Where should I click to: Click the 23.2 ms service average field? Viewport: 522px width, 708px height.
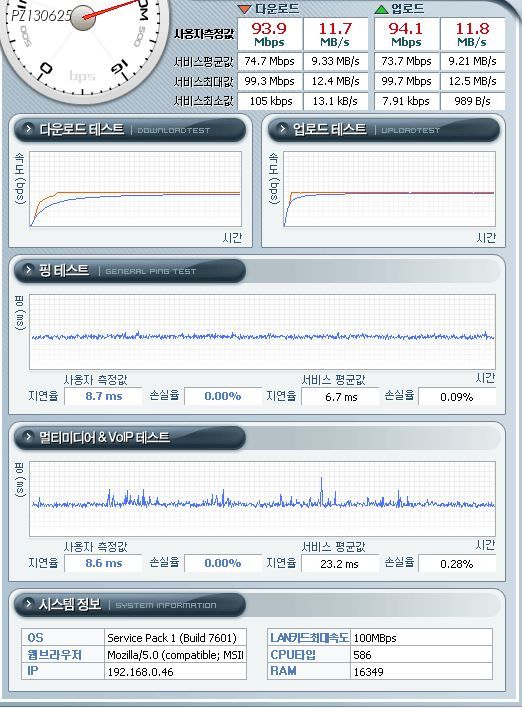[x=340, y=564]
